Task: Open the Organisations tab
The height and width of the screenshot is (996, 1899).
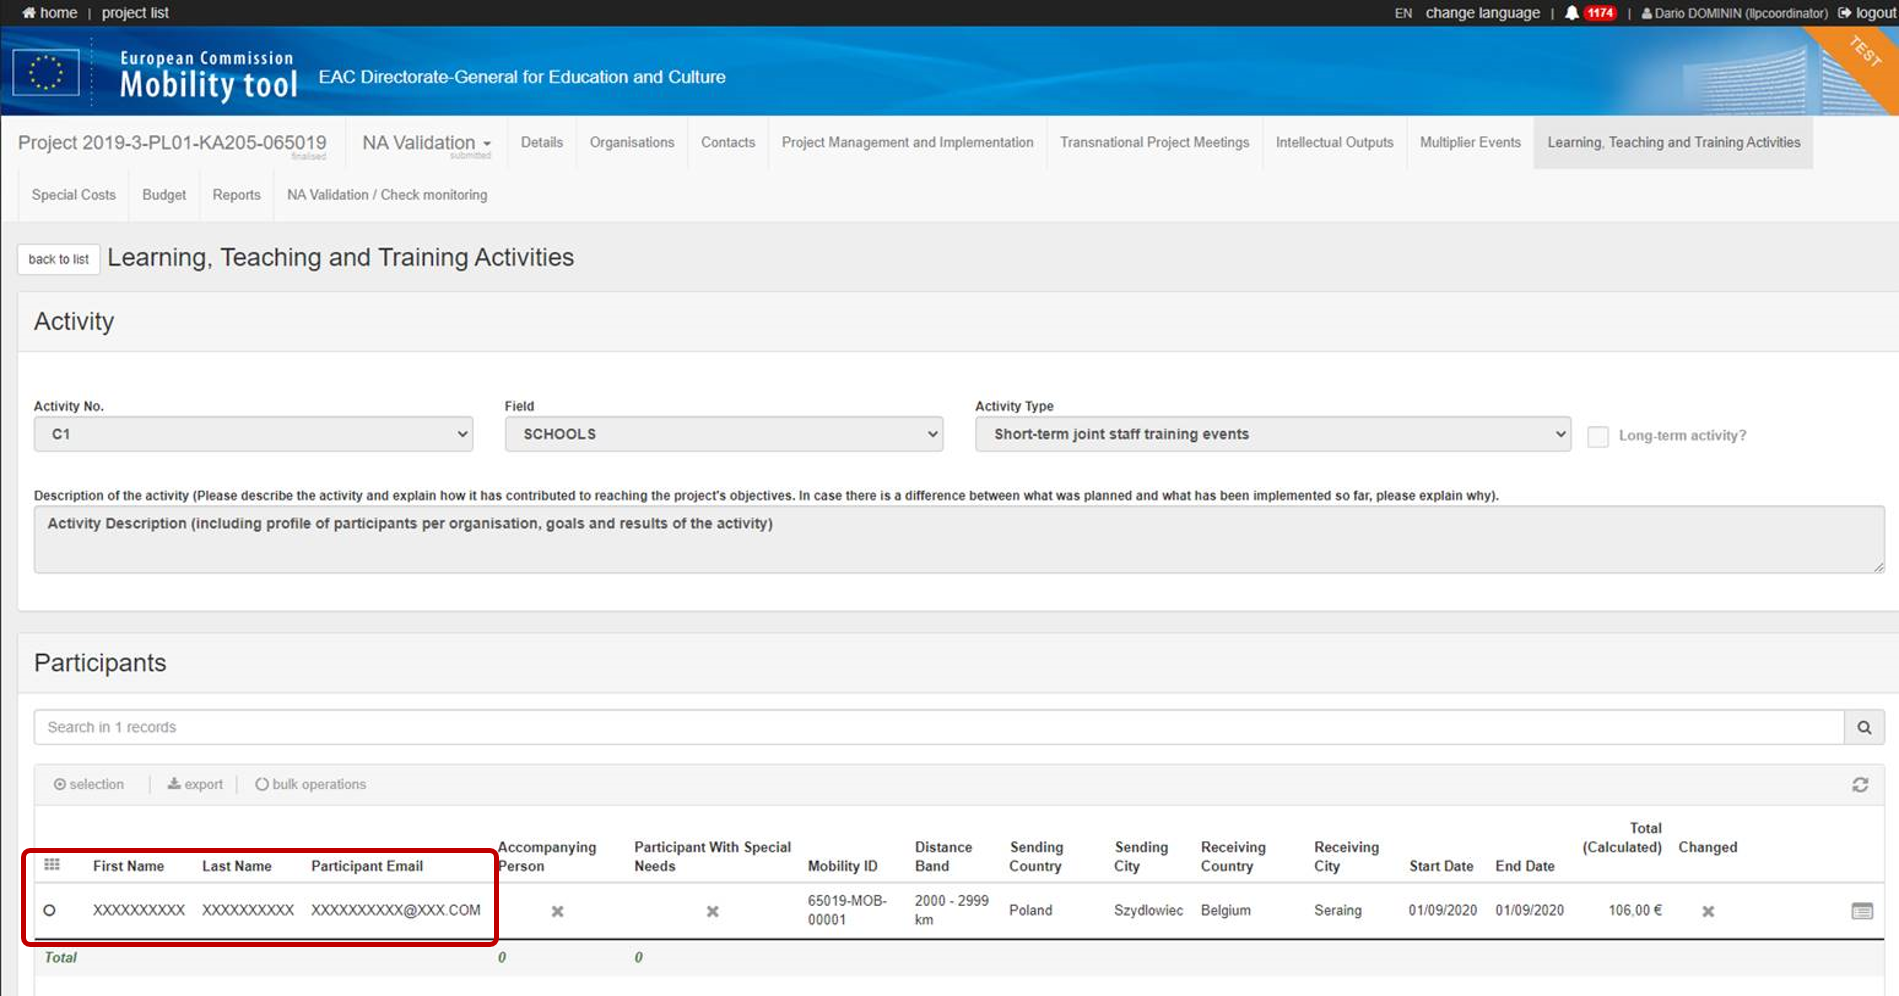Action: point(632,143)
